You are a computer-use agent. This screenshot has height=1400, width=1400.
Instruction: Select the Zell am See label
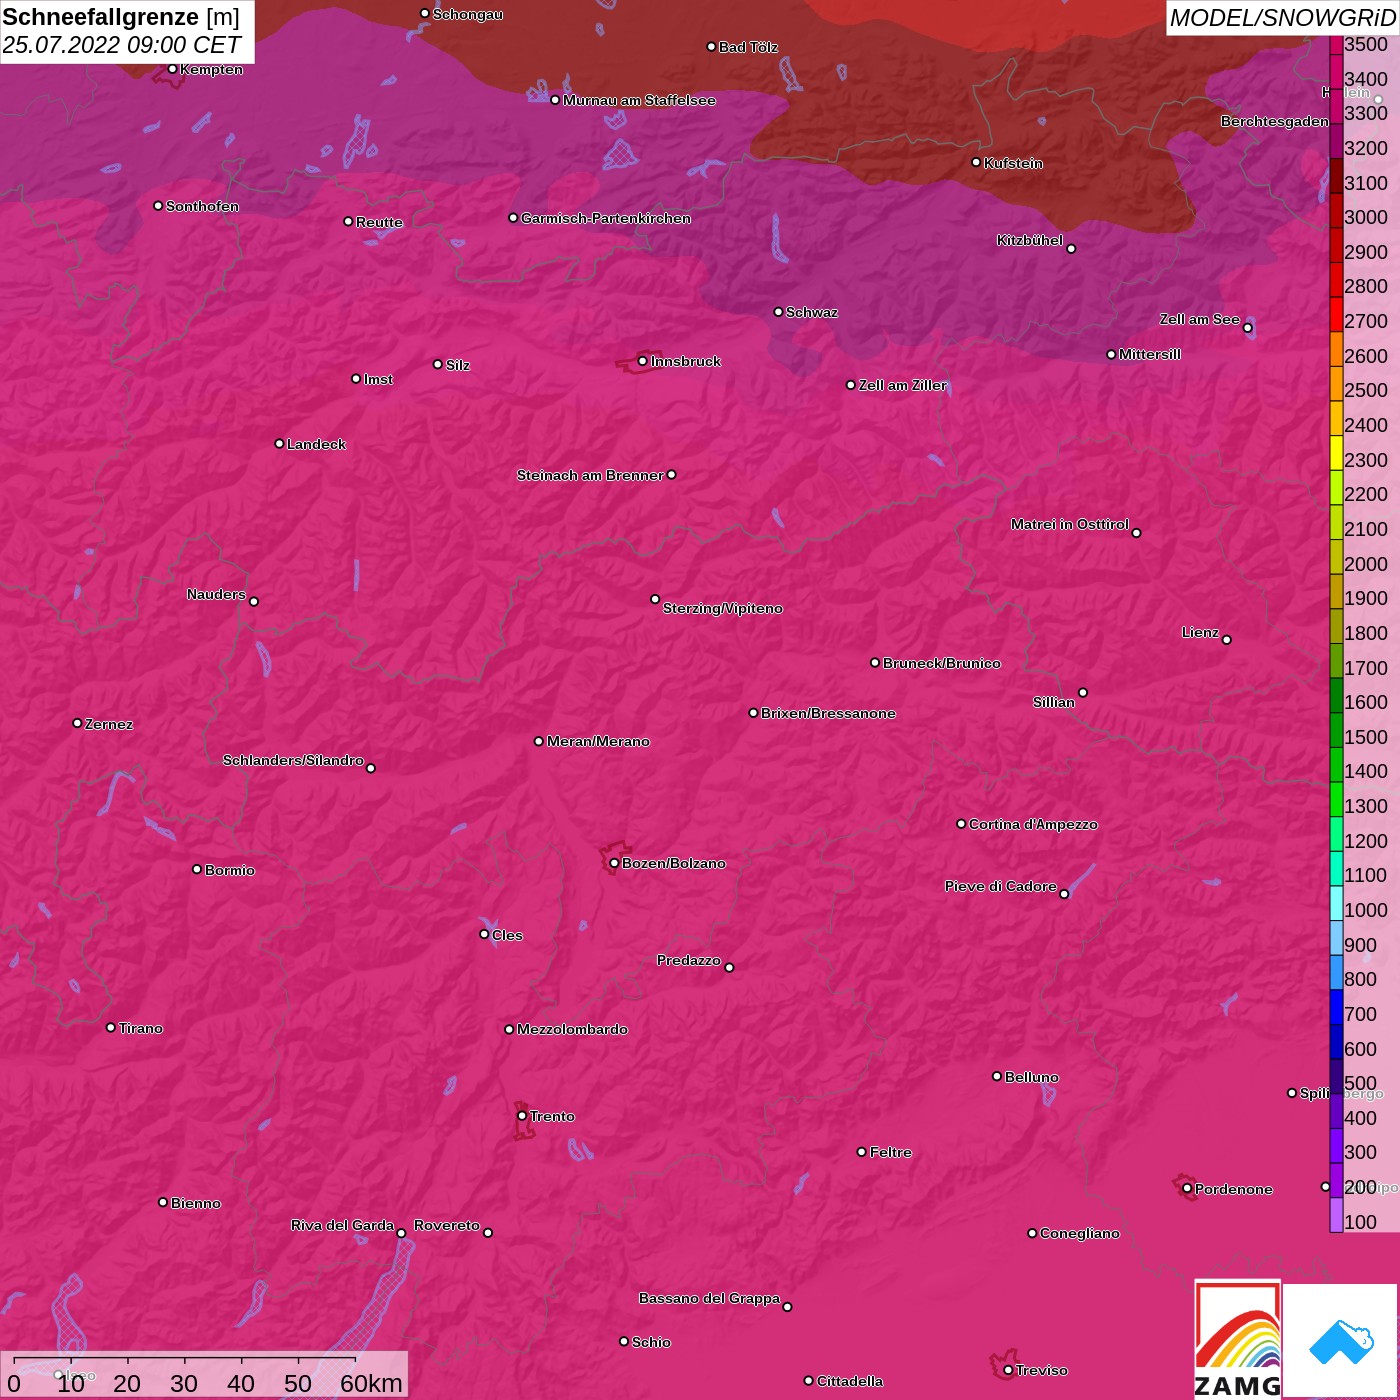(1199, 319)
